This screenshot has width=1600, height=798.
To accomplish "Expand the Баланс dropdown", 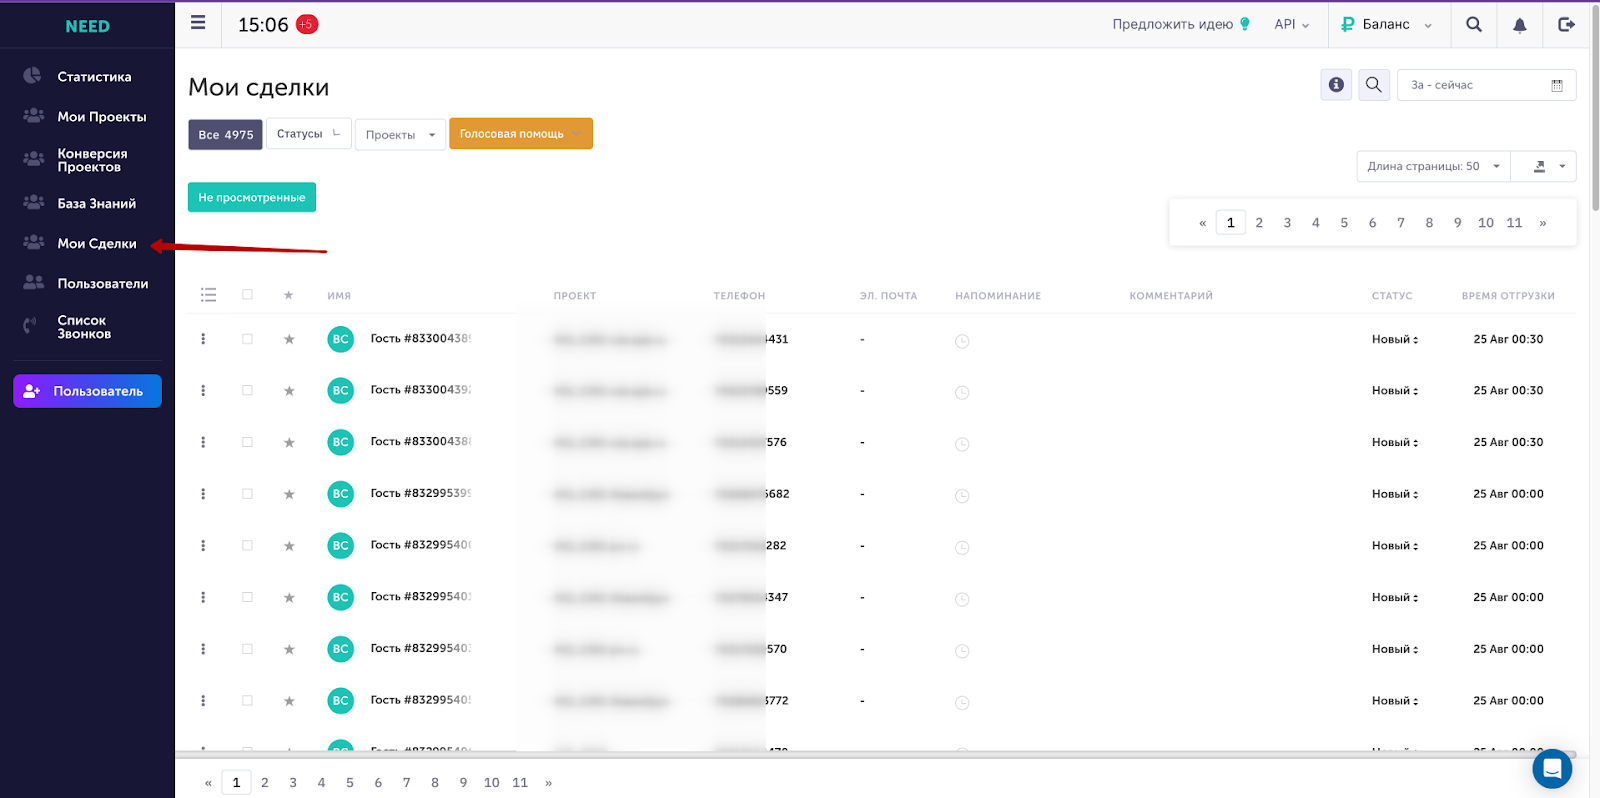I will (1387, 24).
